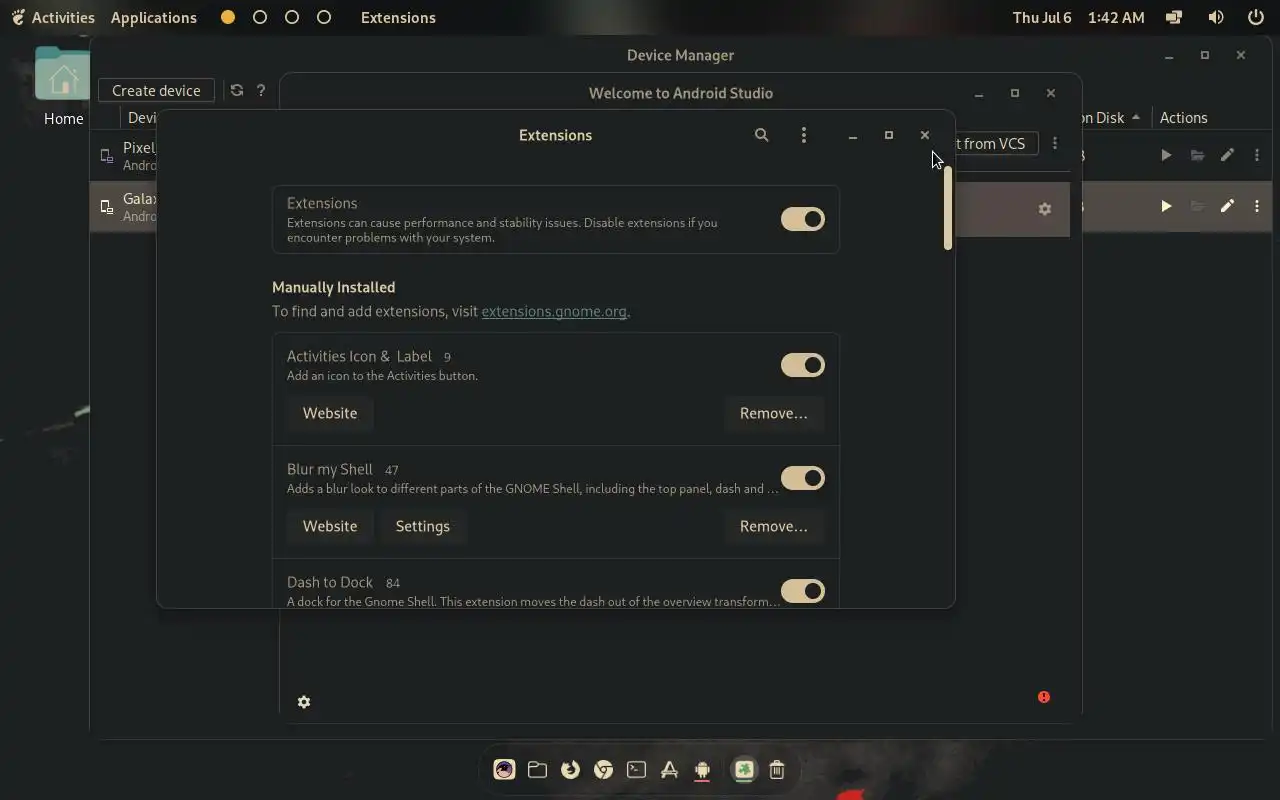Open Website for Blur my Shell
The height and width of the screenshot is (800, 1280).
pyautogui.click(x=330, y=526)
